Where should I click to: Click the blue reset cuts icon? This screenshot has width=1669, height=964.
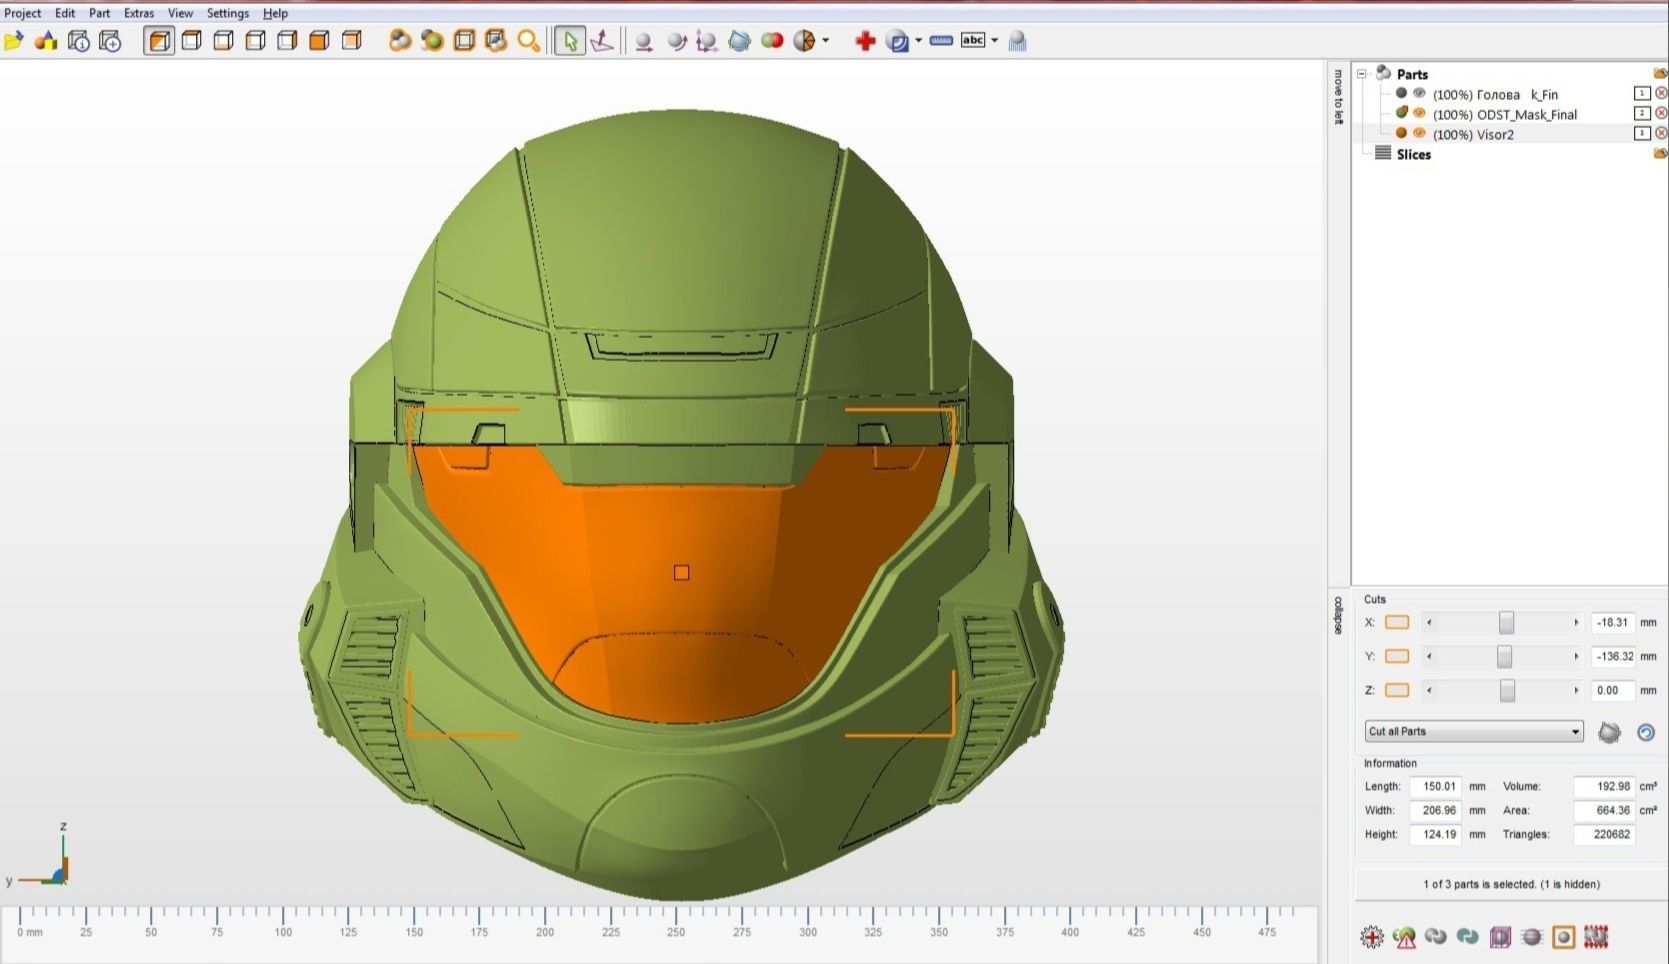click(x=1646, y=732)
